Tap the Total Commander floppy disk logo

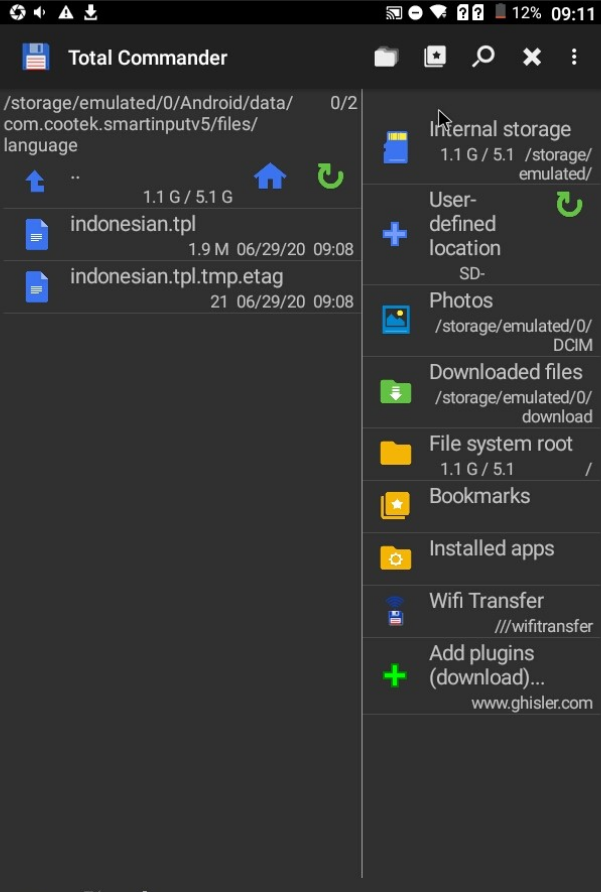(36, 57)
